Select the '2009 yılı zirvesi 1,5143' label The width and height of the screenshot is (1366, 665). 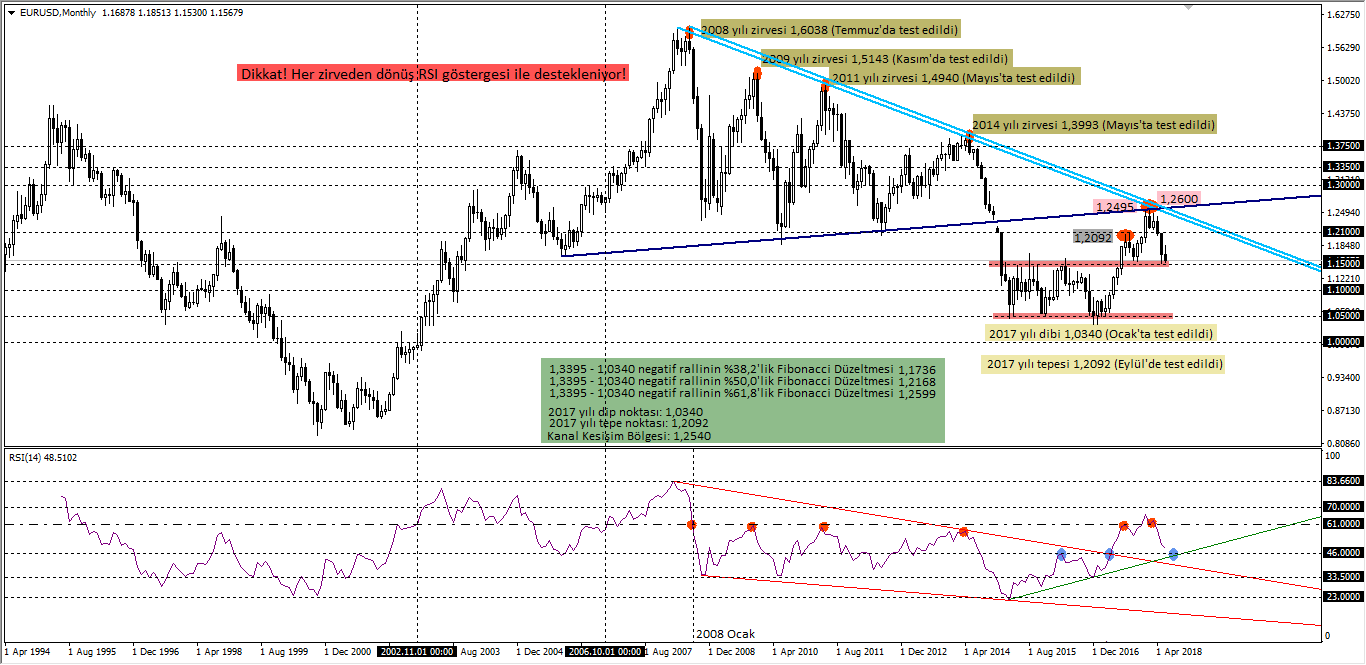pyautogui.click(x=886, y=60)
